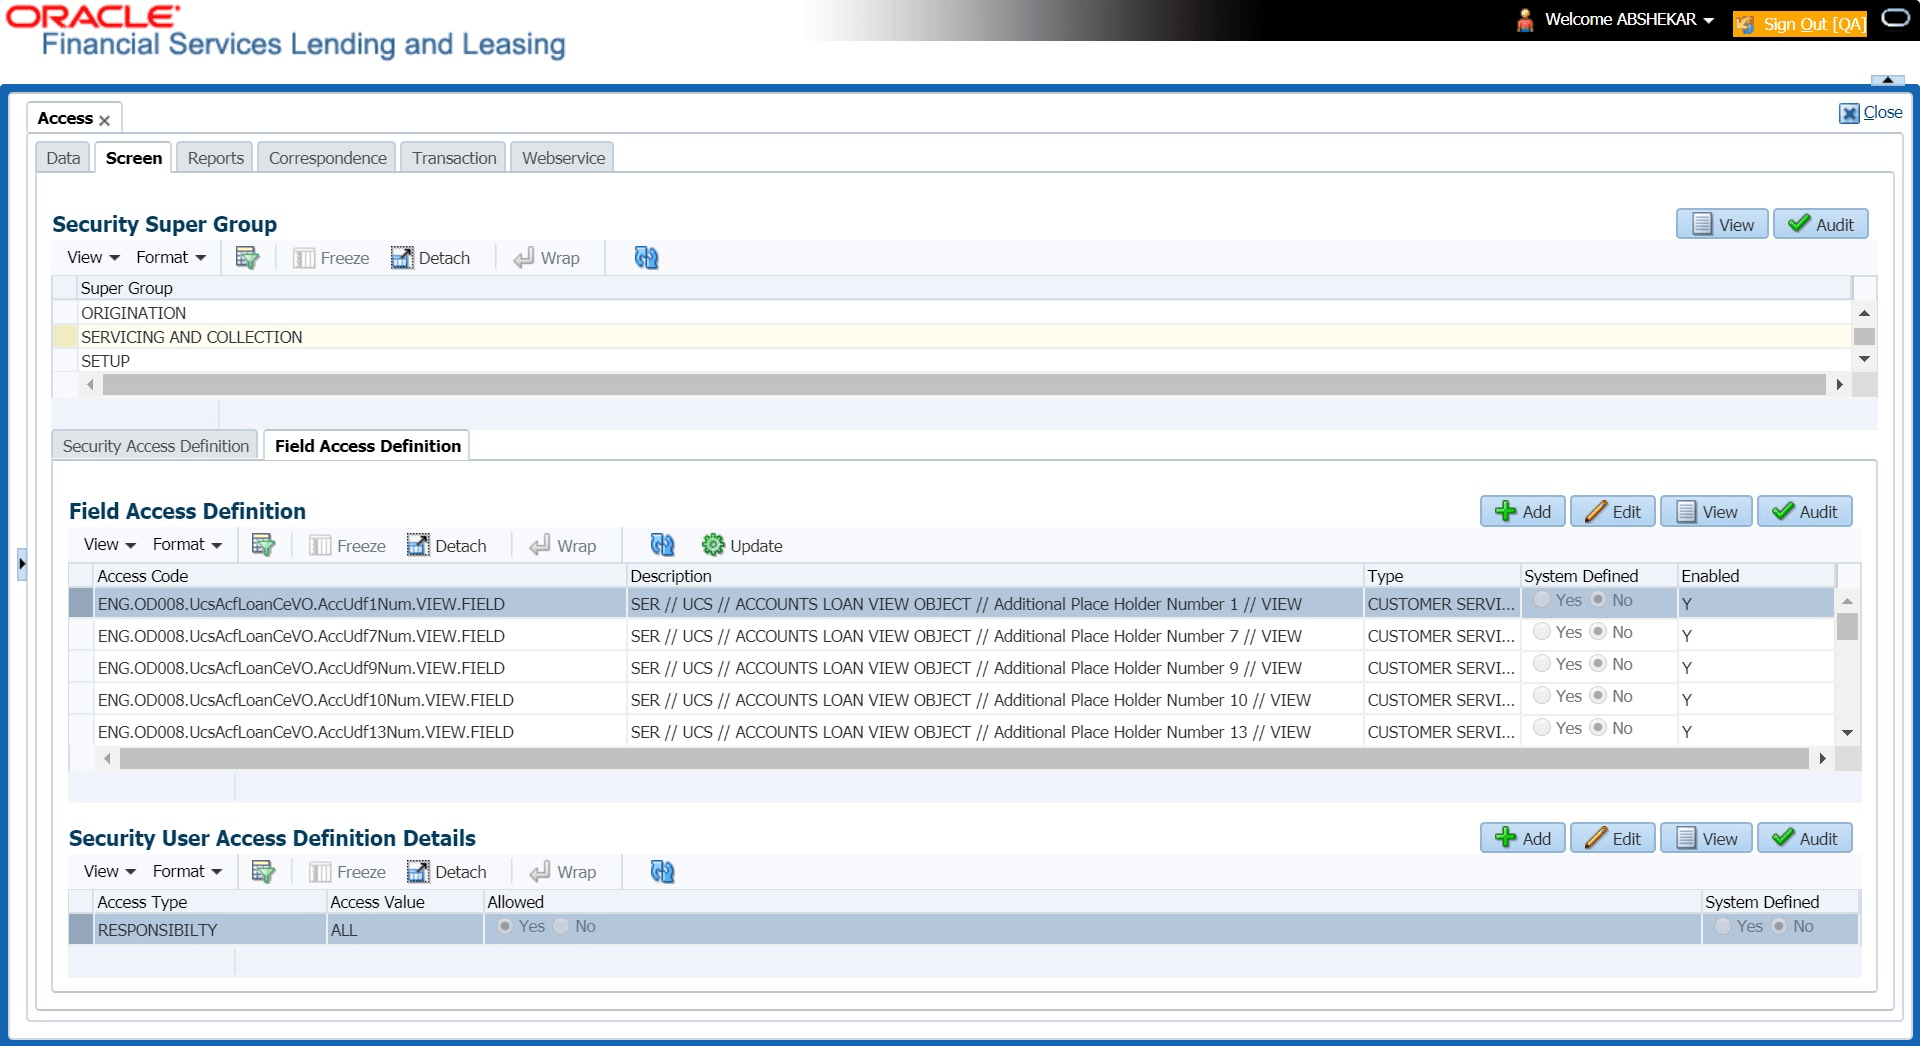Select Yes for System Defined on AccUdf10Num row
The width and height of the screenshot is (1920, 1046).
click(x=1543, y=696)
